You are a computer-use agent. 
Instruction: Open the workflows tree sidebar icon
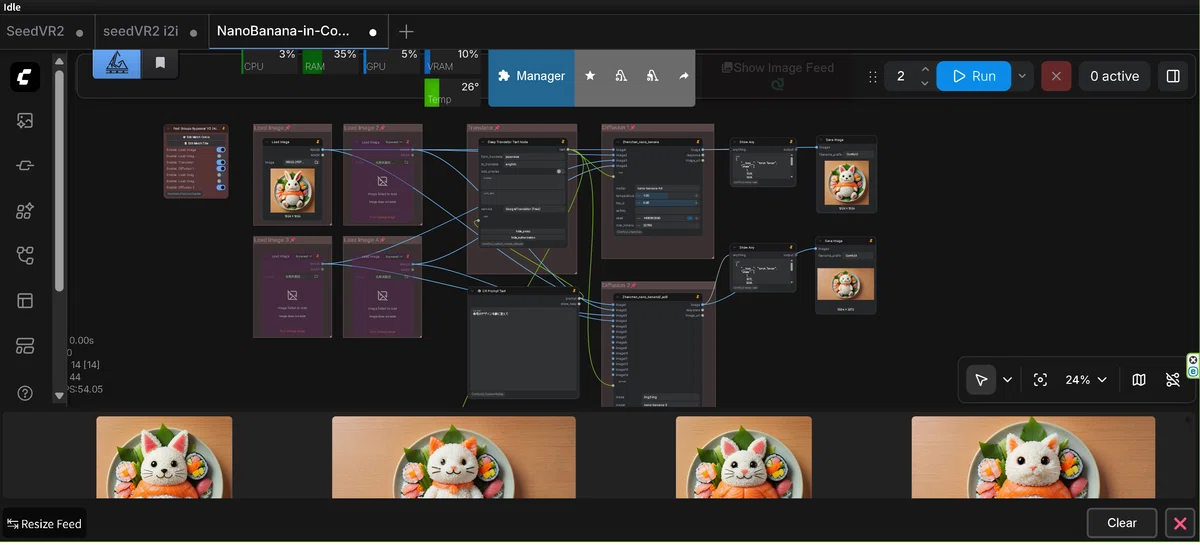click(x=25, y=256)
